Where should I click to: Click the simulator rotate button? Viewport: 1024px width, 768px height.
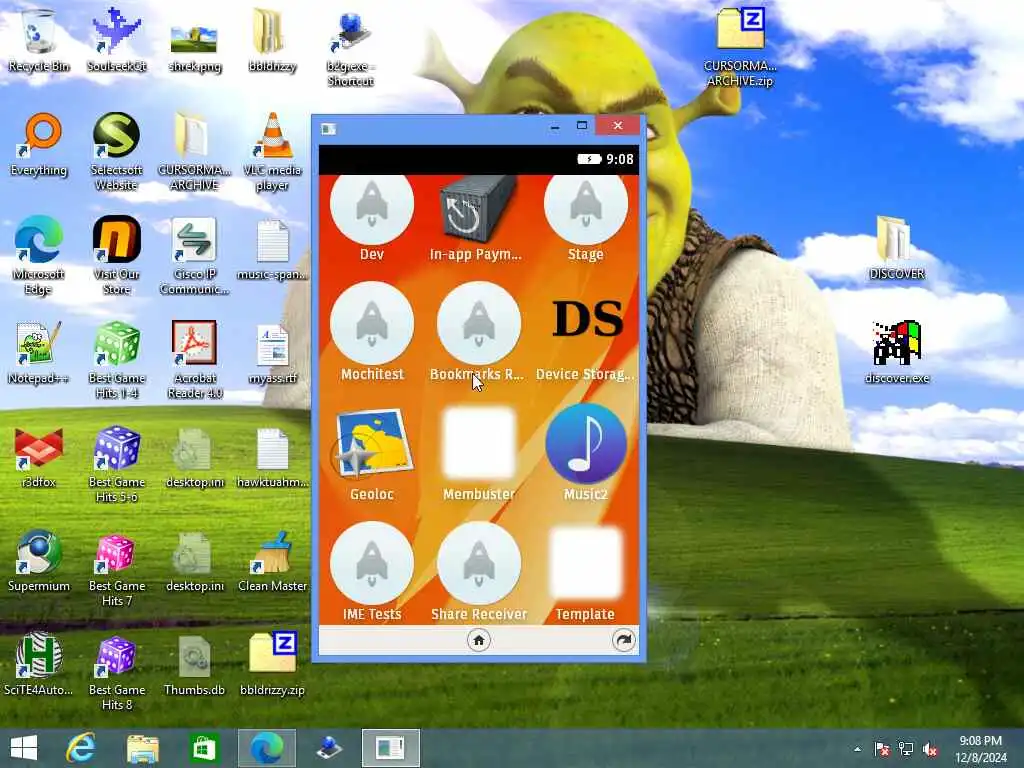624,640
